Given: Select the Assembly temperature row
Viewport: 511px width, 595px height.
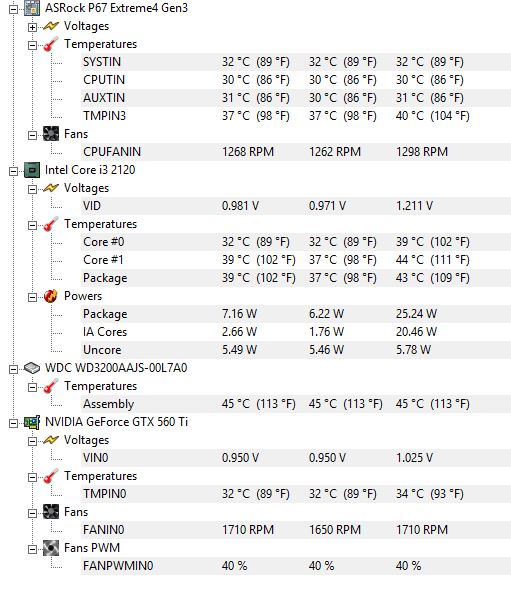Looking at the screenshot, I should click(x=296, y=404).
